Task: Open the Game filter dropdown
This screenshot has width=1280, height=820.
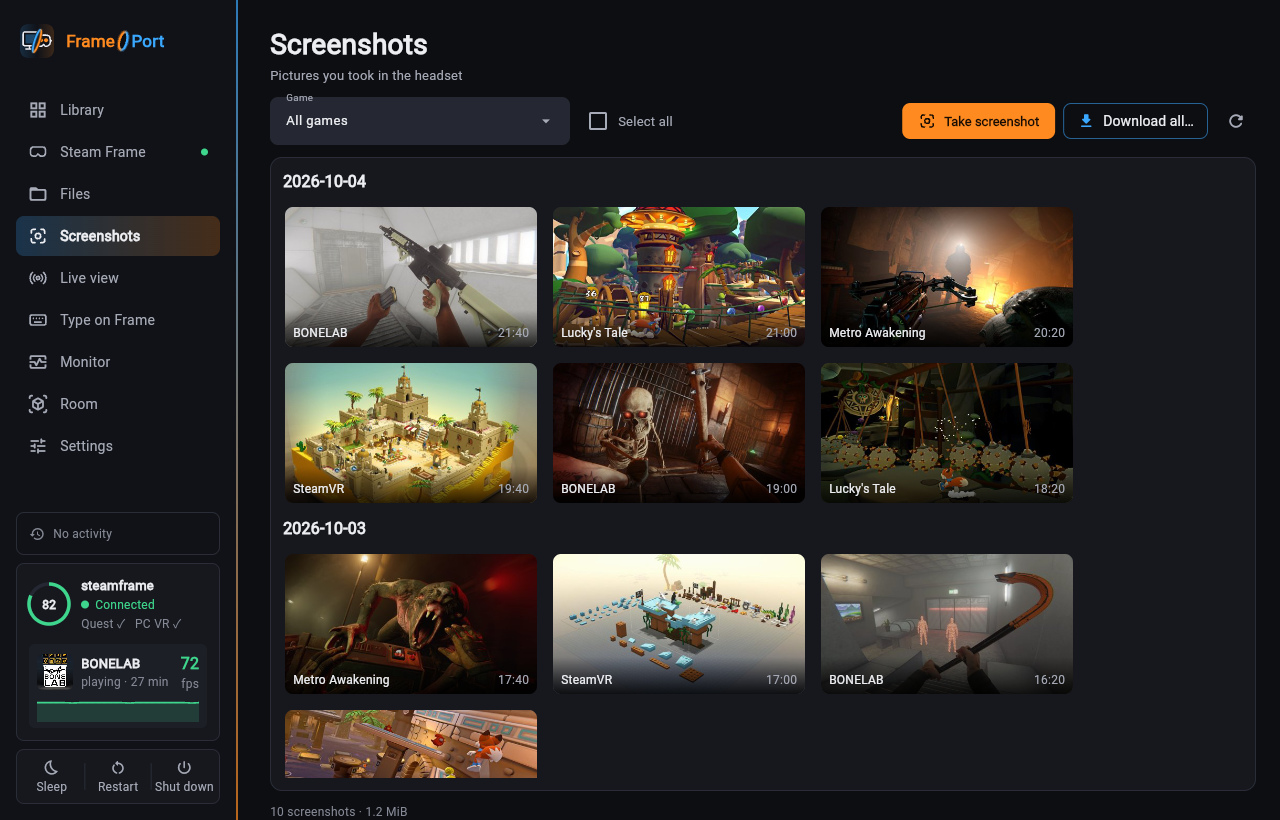Action: [420, 121]
